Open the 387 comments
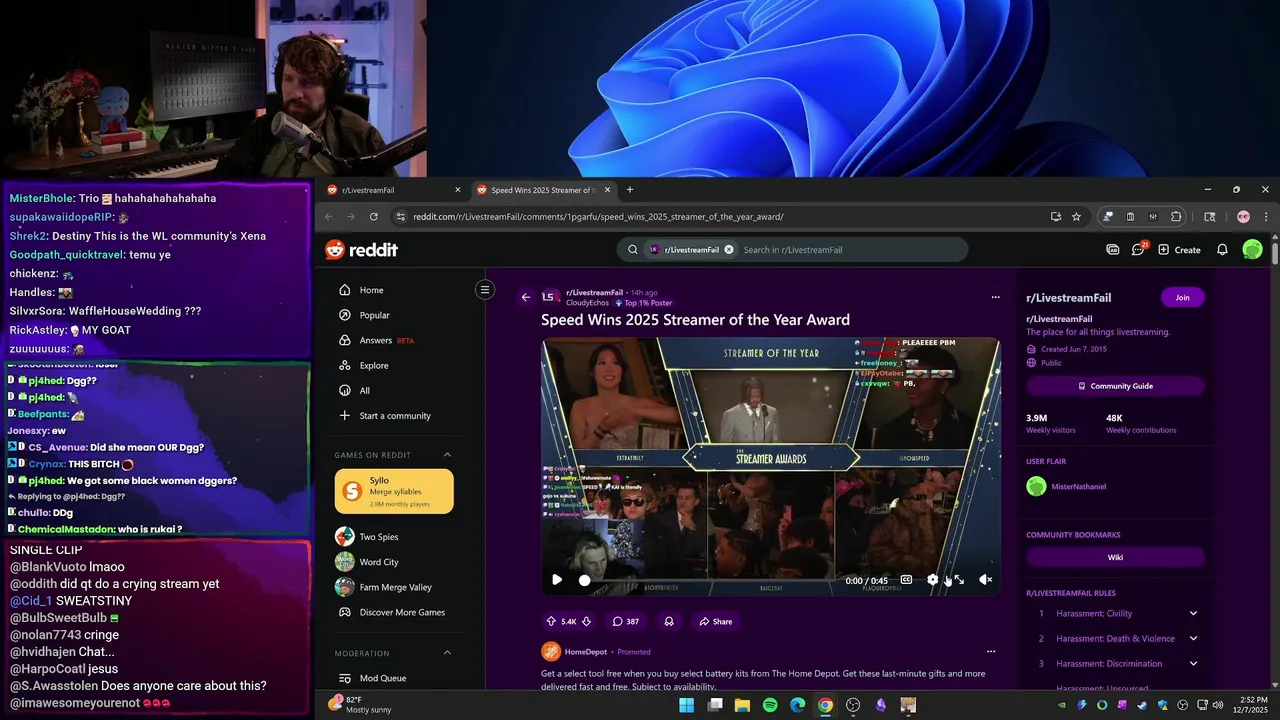1280x720 pixels. tap(626, 621)
